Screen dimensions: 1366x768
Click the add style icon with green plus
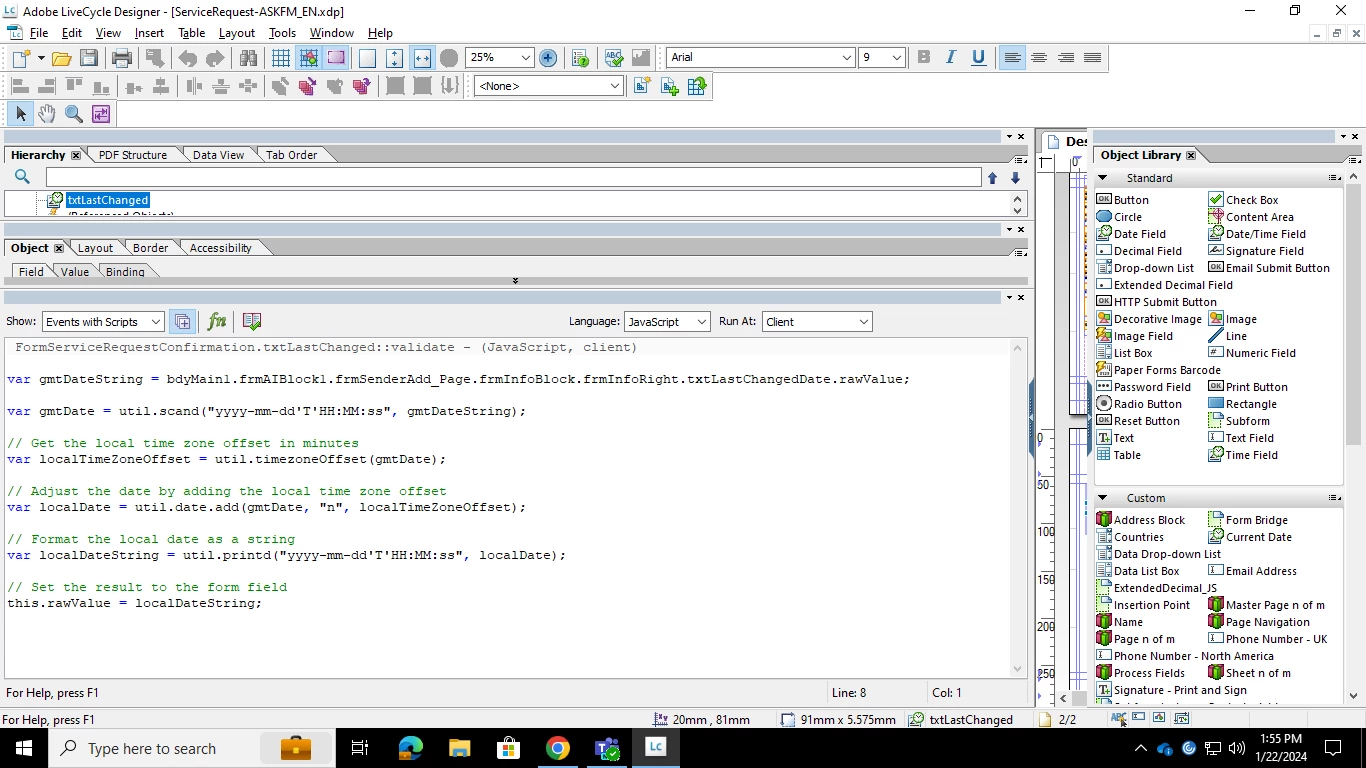tap(670, 86)
